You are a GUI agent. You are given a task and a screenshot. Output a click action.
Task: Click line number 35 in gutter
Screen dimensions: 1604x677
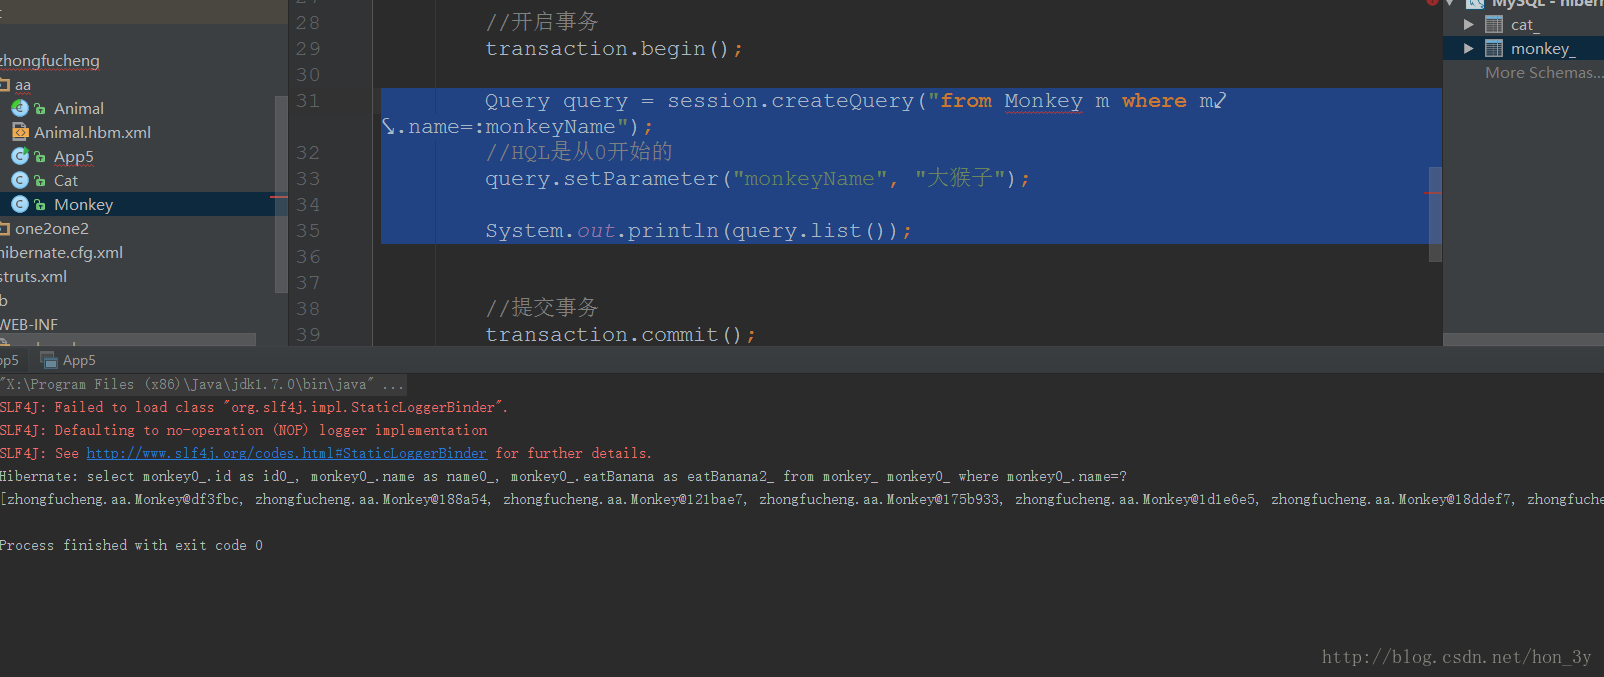coord(308,231)
